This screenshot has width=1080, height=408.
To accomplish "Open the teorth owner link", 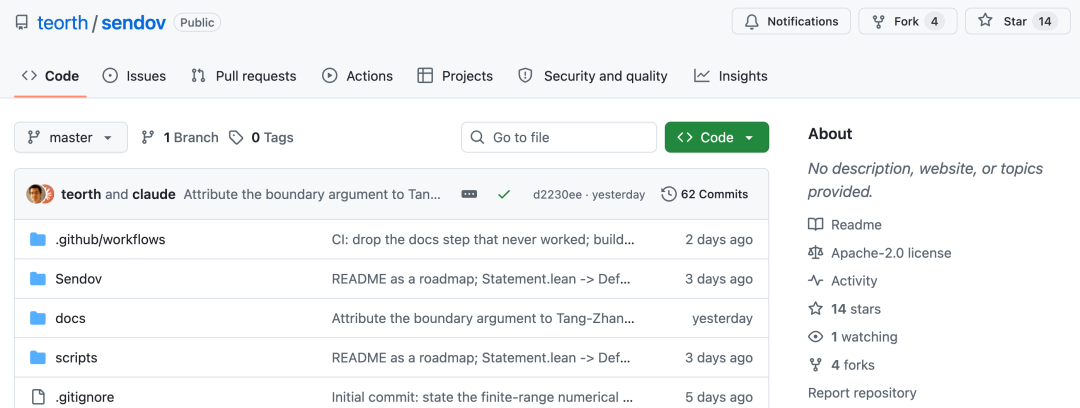I will click(x=63, y=23).
